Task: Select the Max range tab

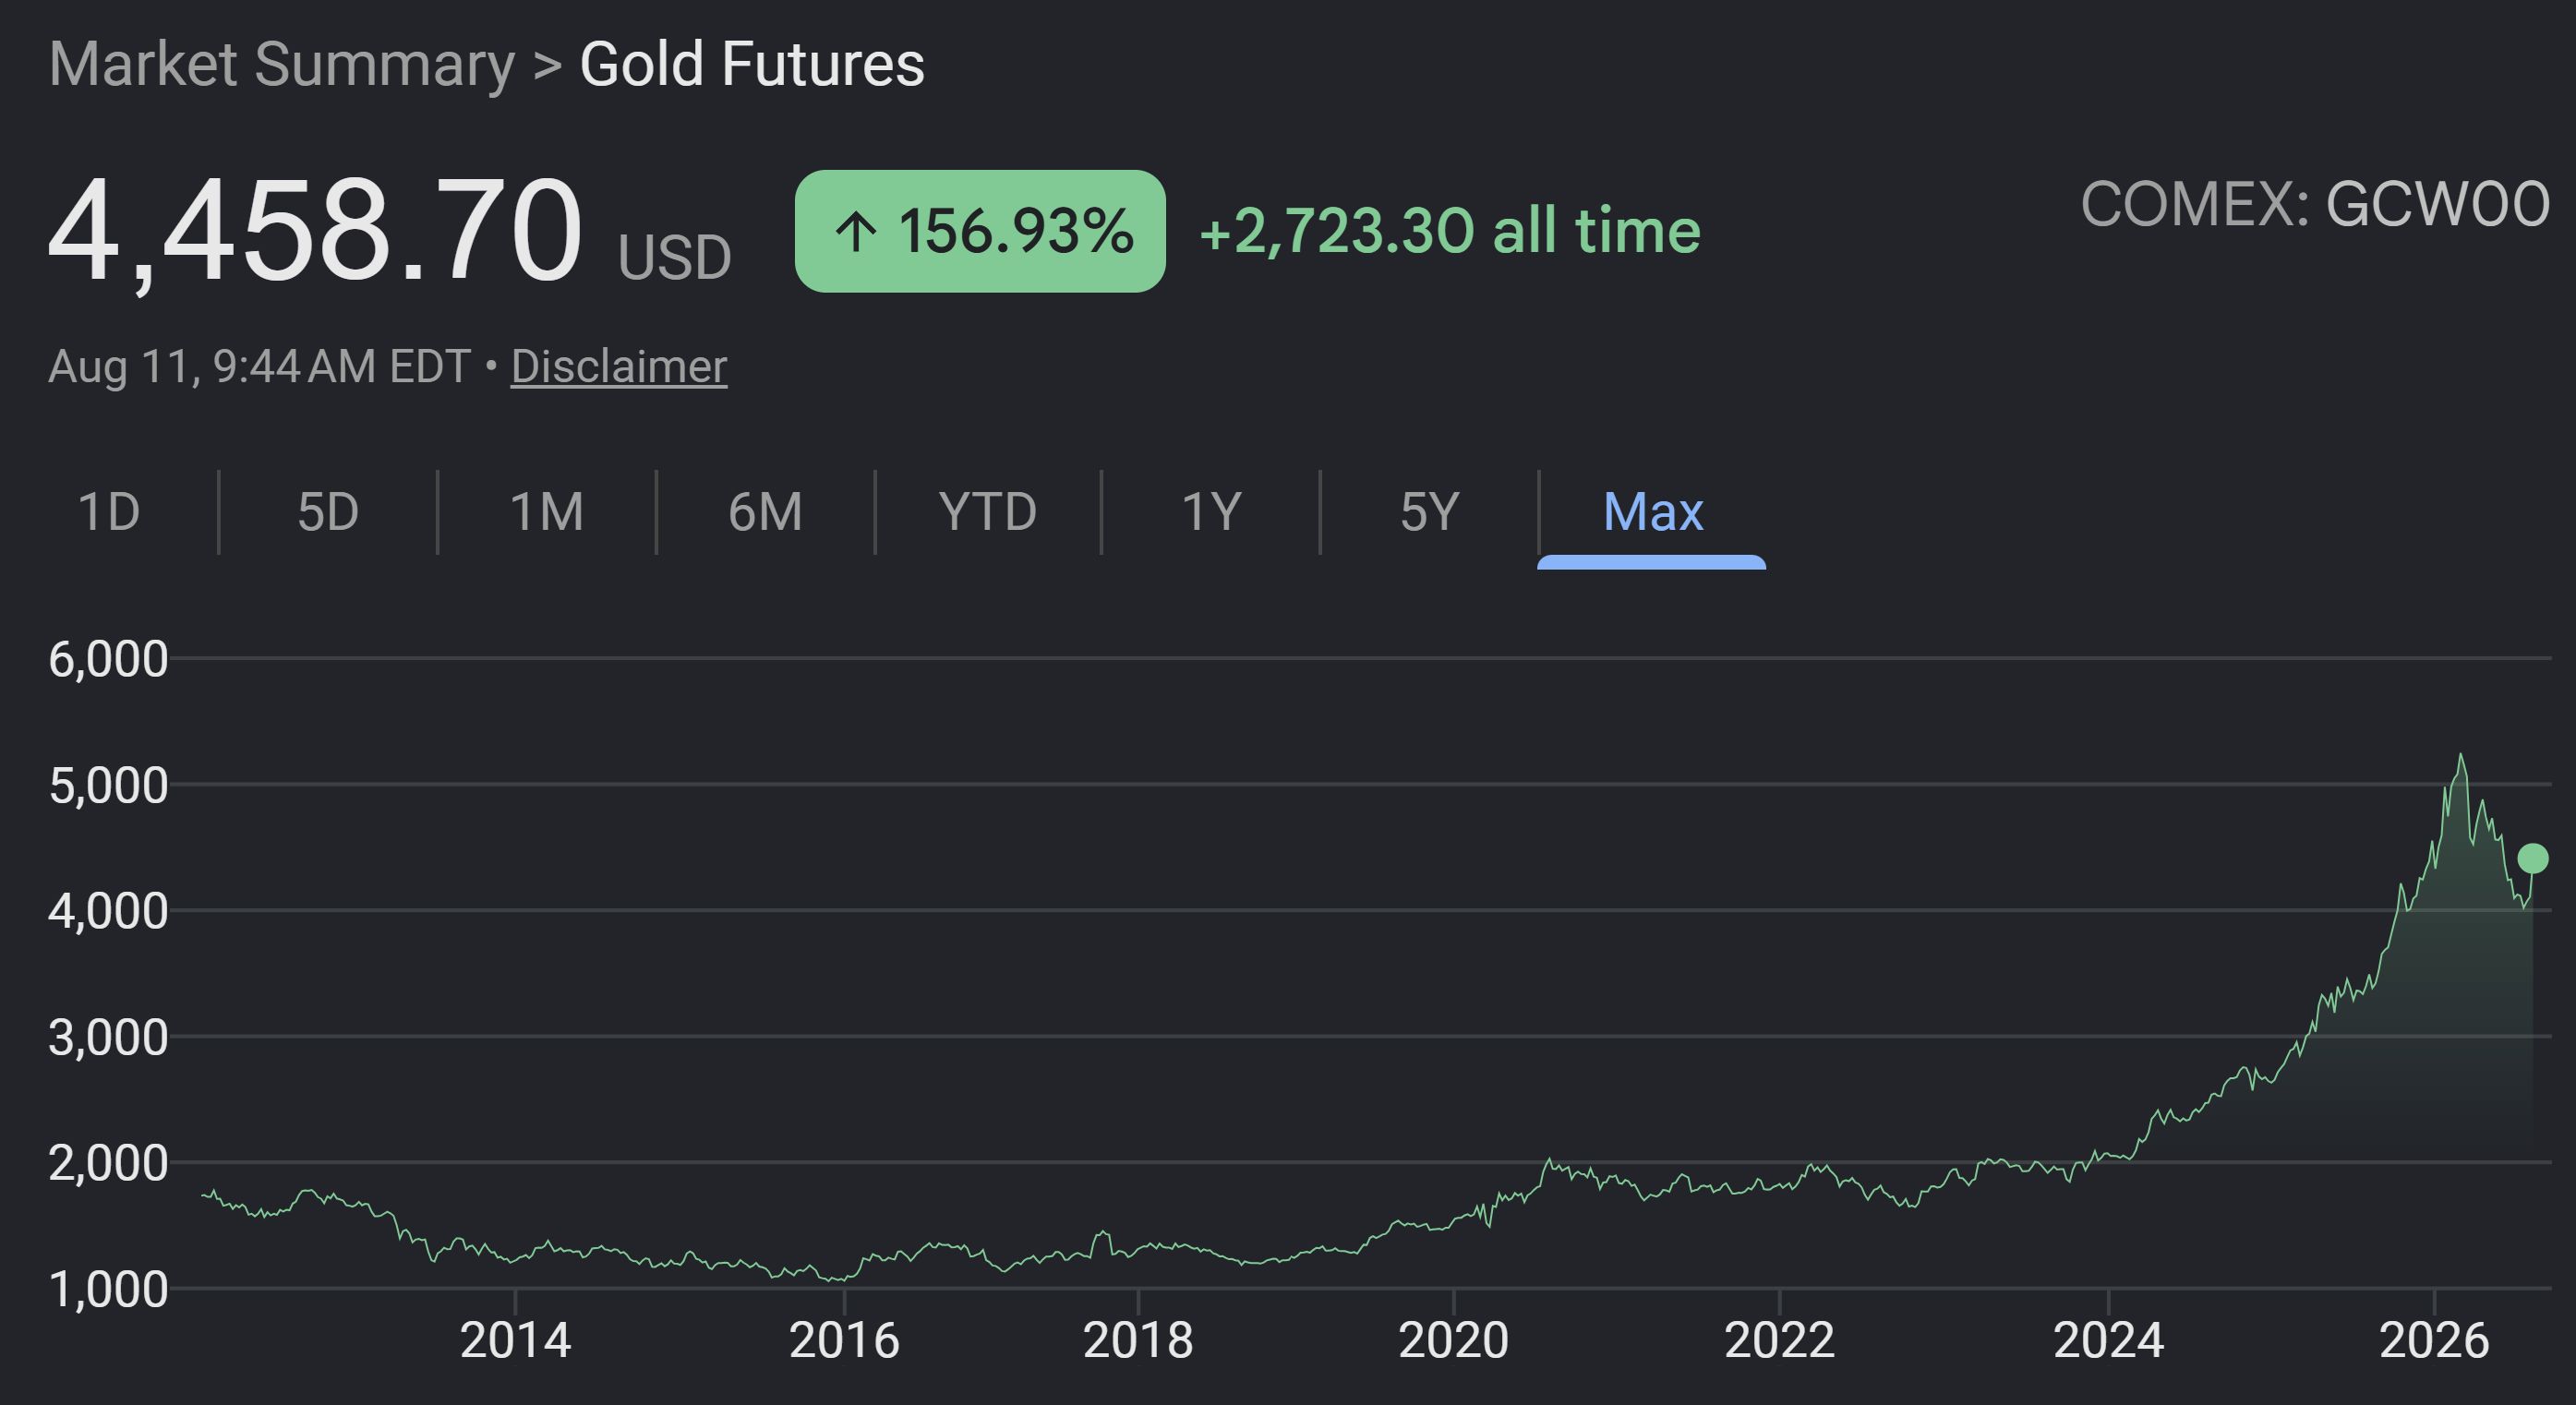Action: pyautogui.click(x=1653, y=512)
